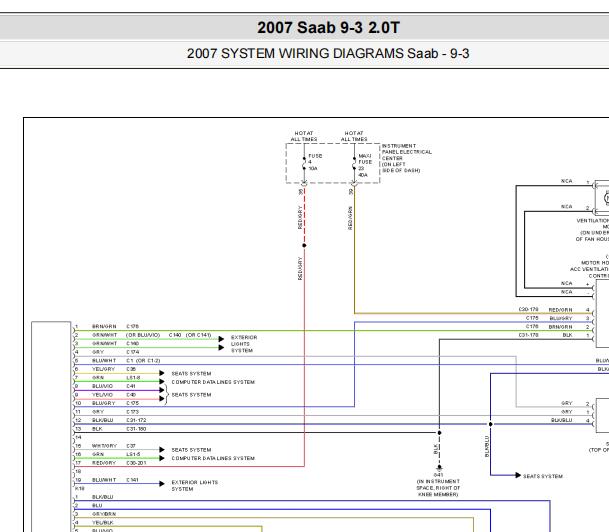This screenshot has height=532, width=609.
Task: Select pin 5 "BLU/WHT" wire label
Action: [x=104, y=360]
